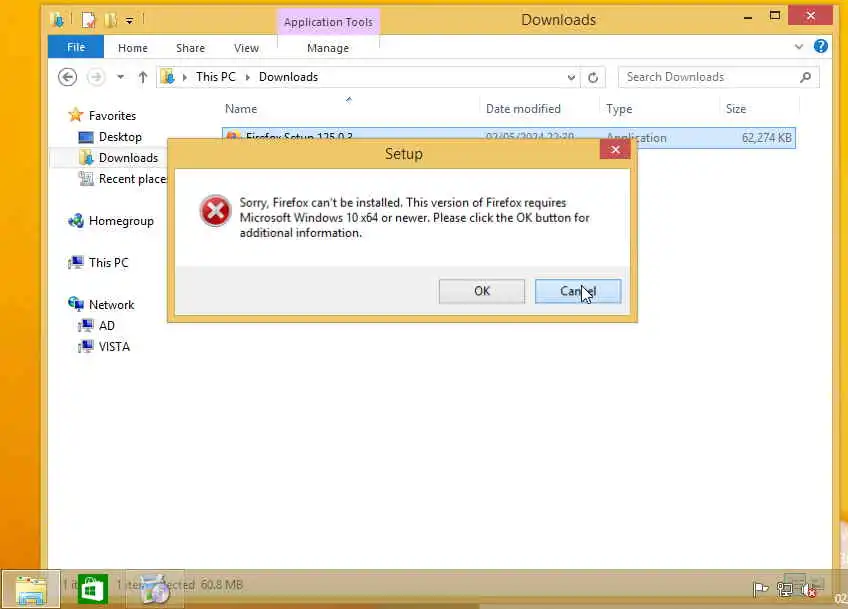Click the Favorites star icon
Viewport: 848px width, 609px height.
(x=75, y=115)
